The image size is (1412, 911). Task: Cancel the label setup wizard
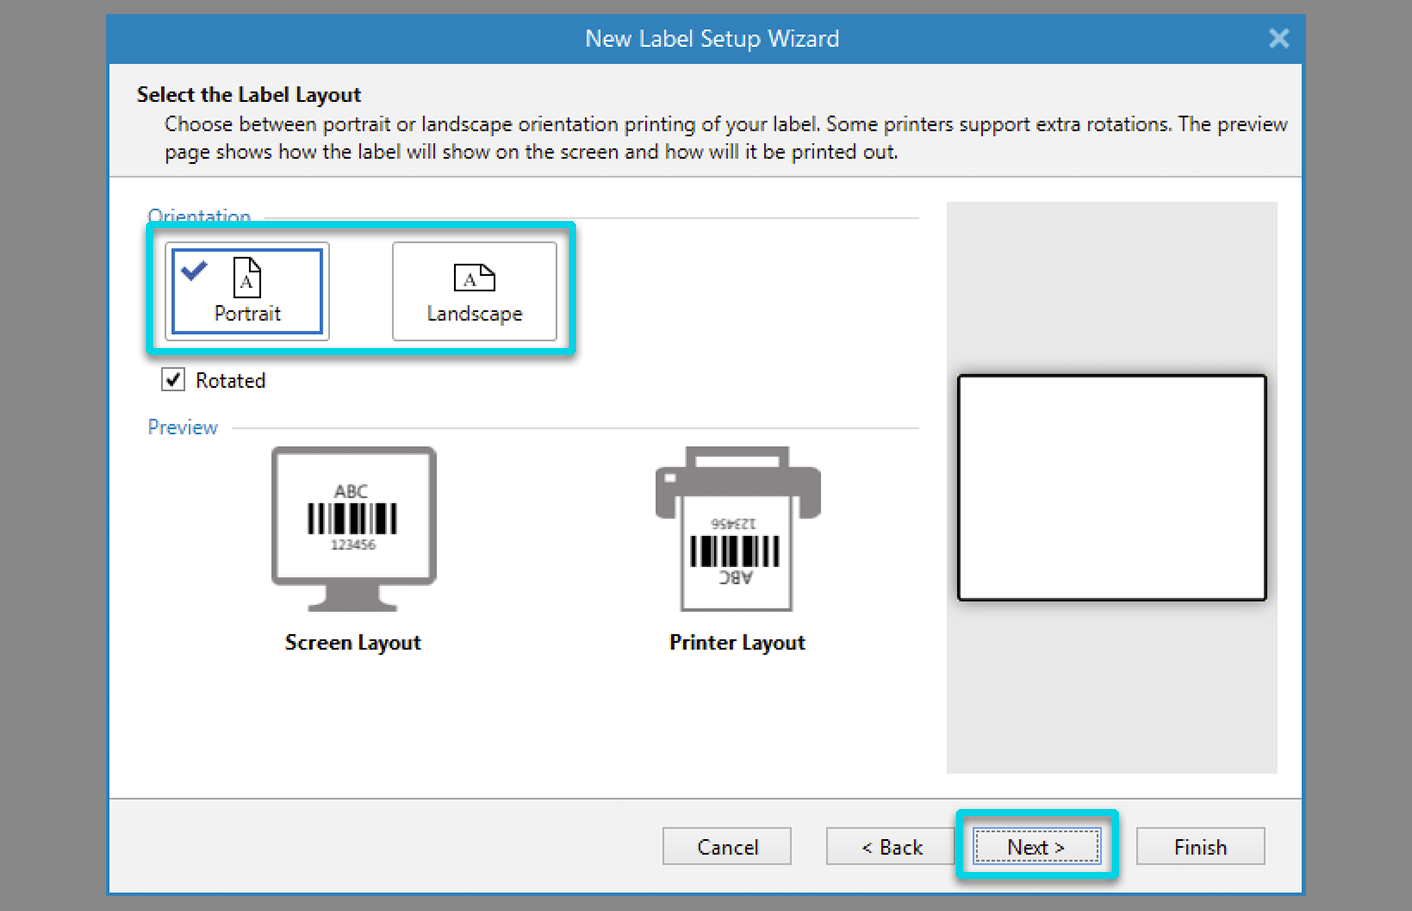click(x=727, y=847)
